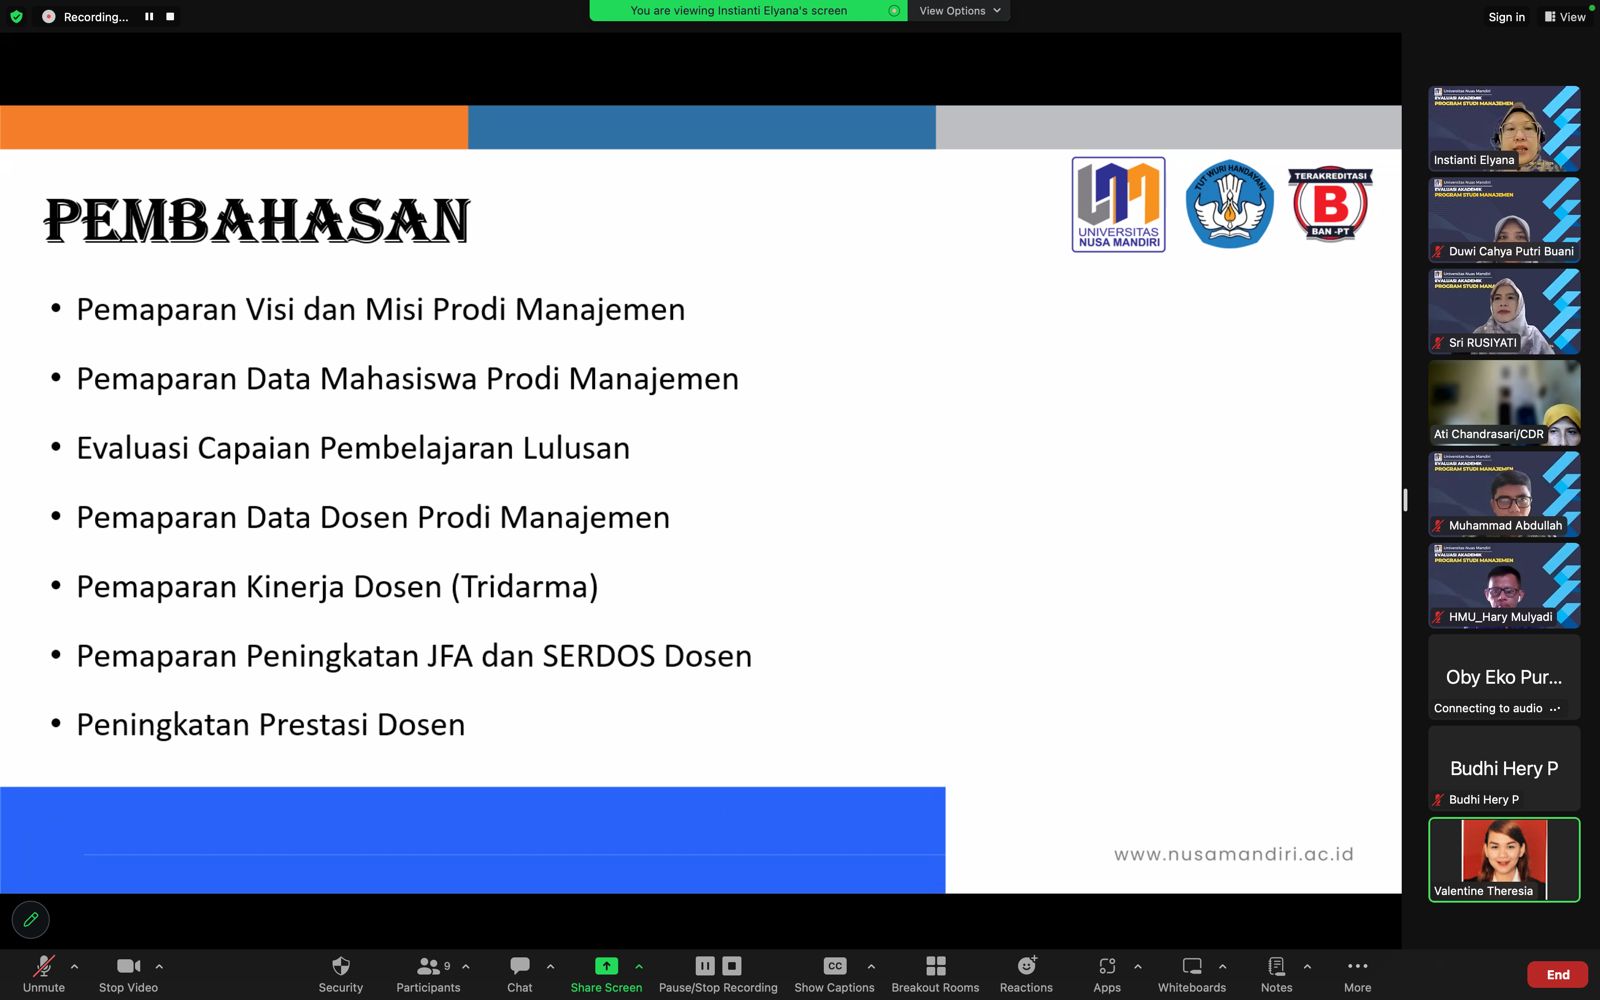
Task: Open the Chat panel
Action: coord(520,974)
